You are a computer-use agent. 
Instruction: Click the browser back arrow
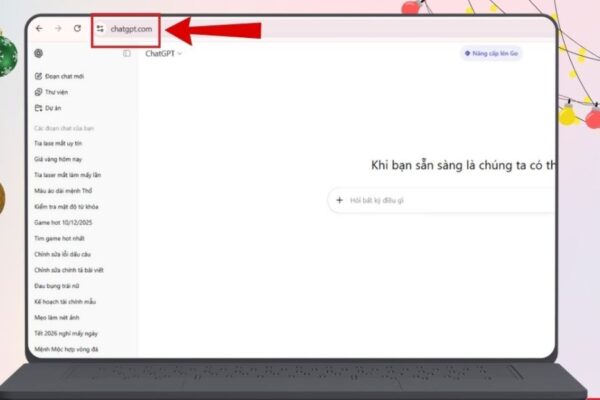[x=39, y=29]
